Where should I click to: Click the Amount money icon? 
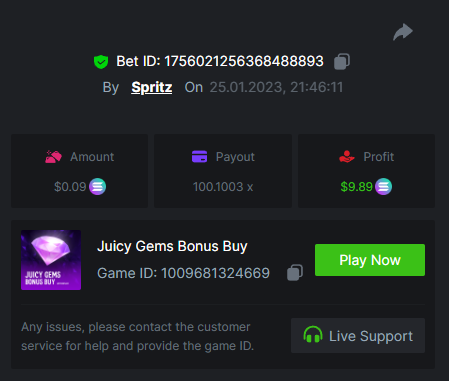(53, 157)
